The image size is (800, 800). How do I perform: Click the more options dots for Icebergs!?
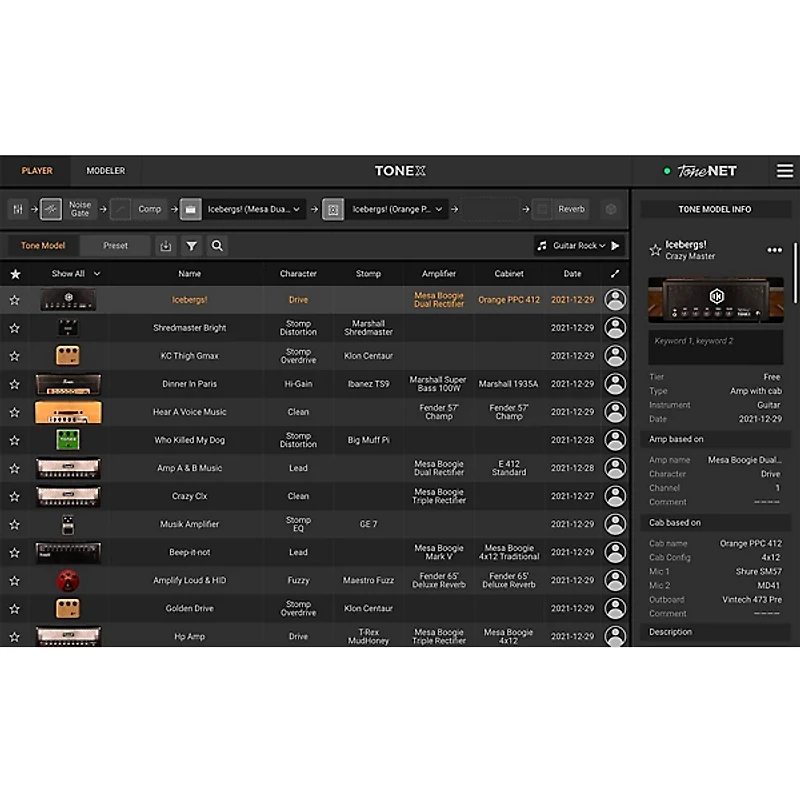(x=772, y=248)
